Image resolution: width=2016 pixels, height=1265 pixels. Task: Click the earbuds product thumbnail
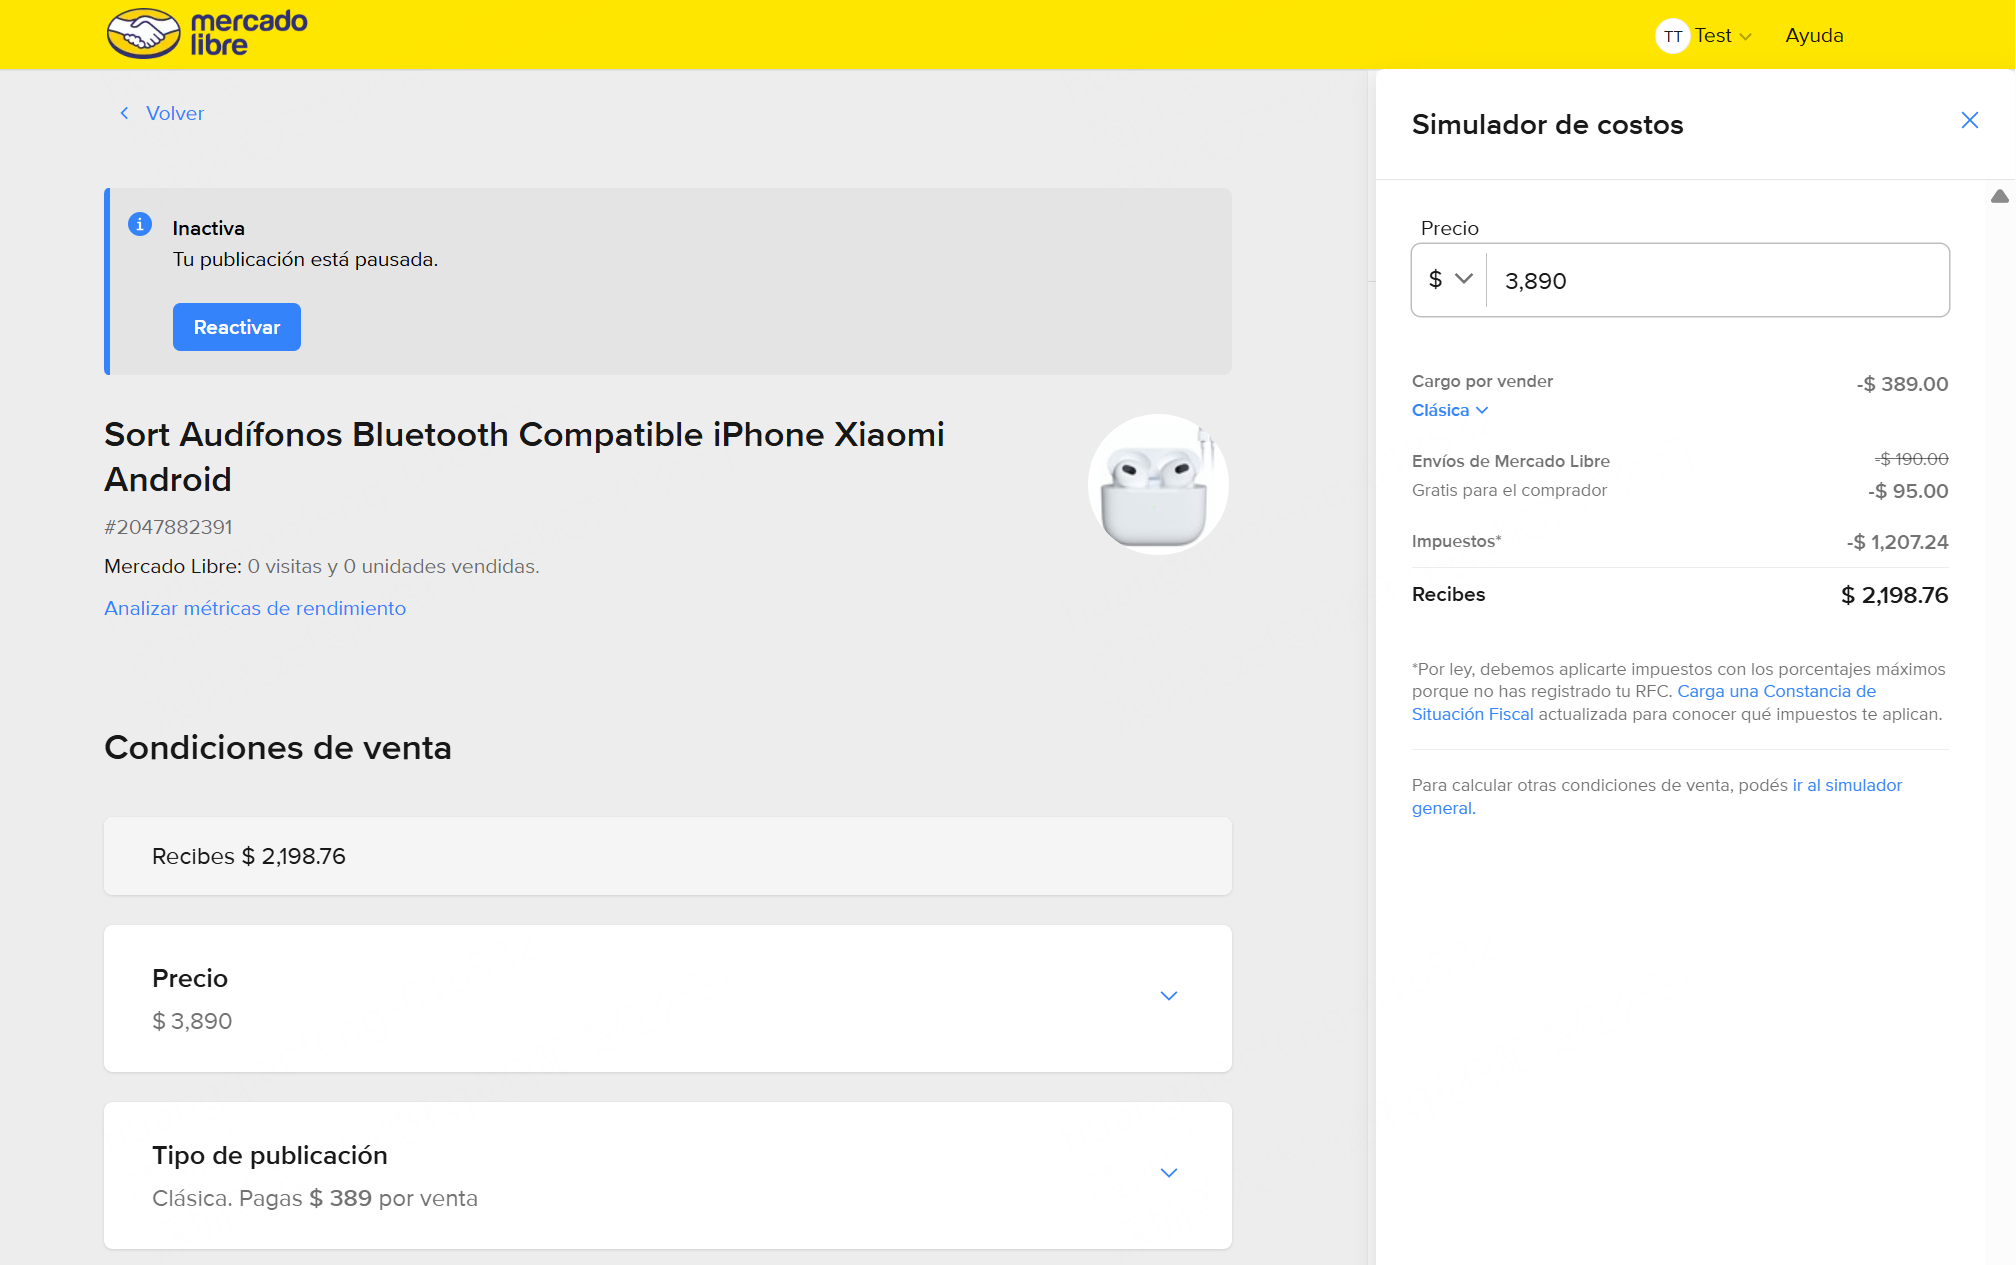pos(1156,484)
